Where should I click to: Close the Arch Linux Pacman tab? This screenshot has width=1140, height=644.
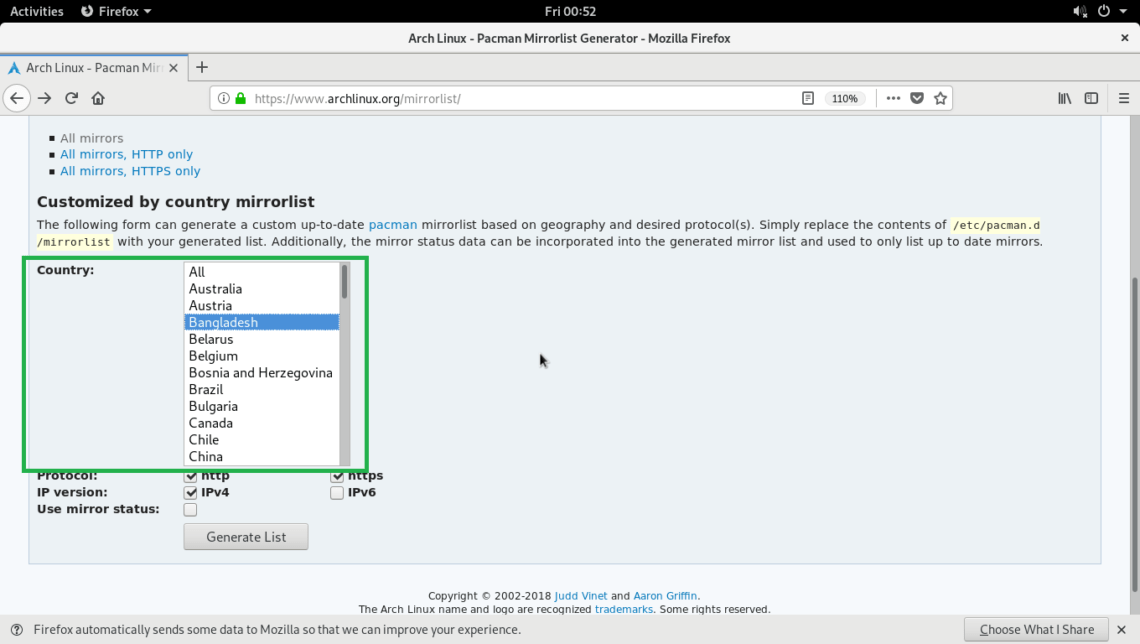coord(173,68)
